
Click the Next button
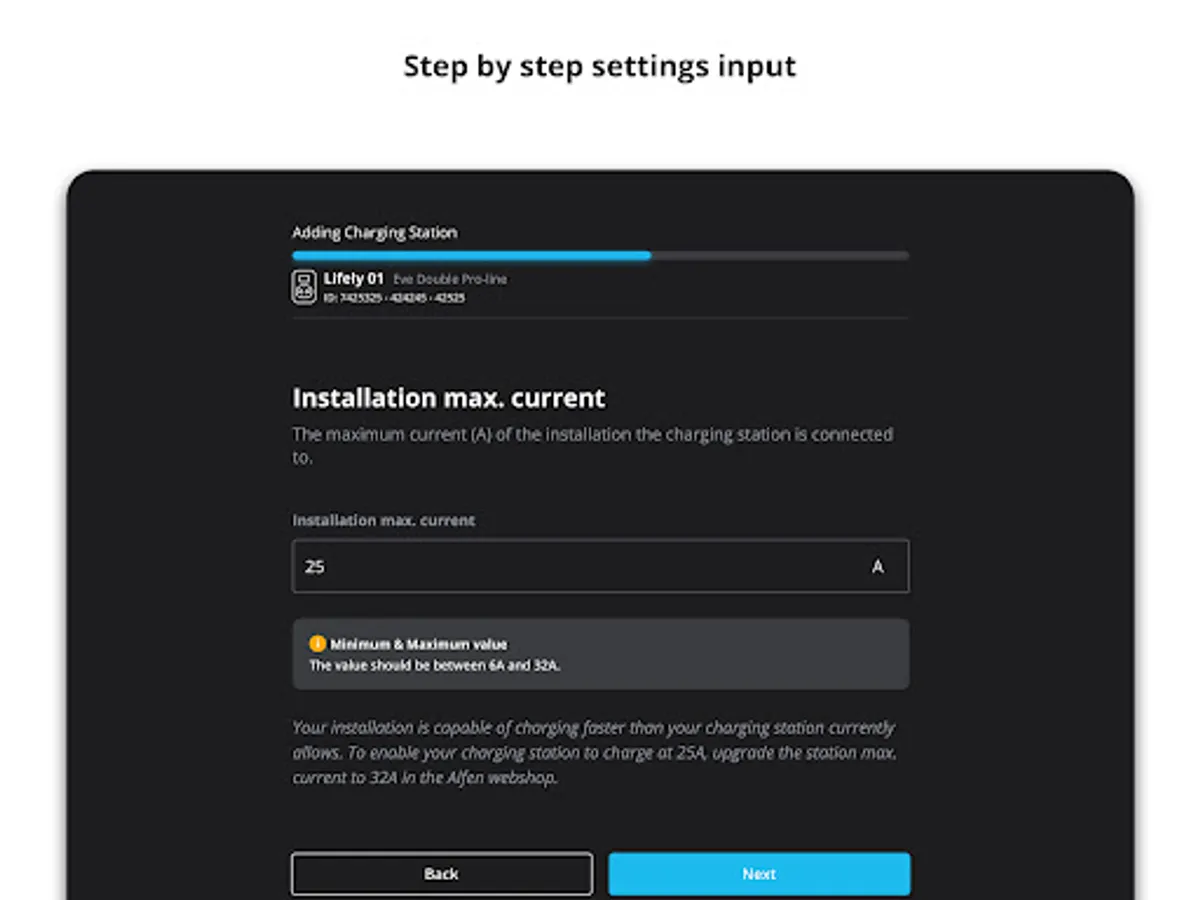[759, 874]
